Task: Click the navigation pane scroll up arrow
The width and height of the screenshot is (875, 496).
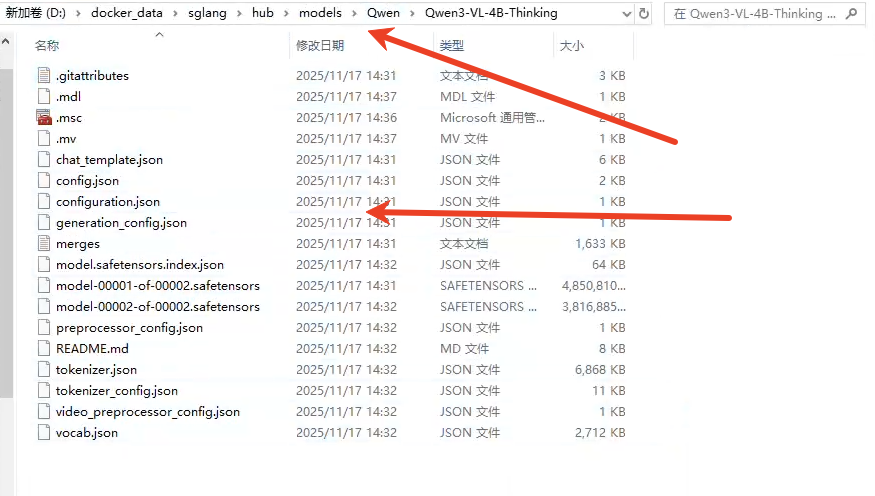Action: point(6,41)
